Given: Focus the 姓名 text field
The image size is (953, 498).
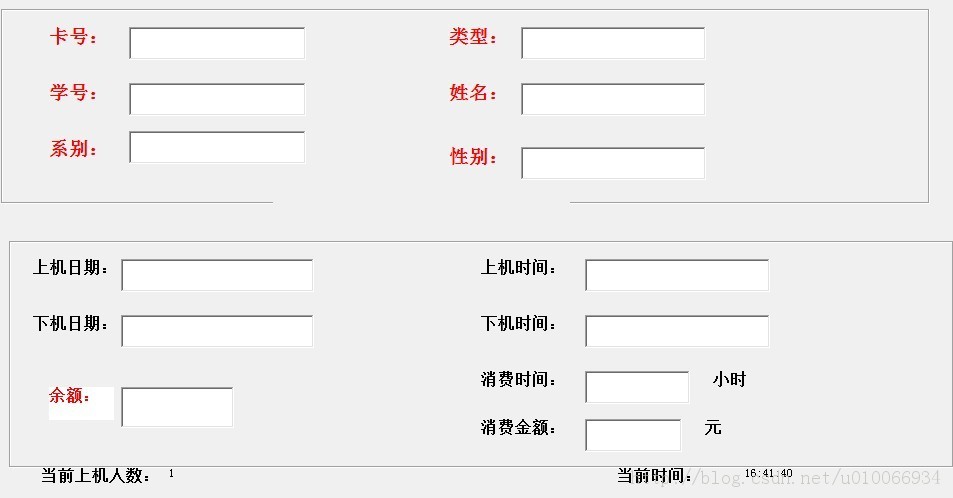Looking at the screenshot, I should tap(613, 99).
